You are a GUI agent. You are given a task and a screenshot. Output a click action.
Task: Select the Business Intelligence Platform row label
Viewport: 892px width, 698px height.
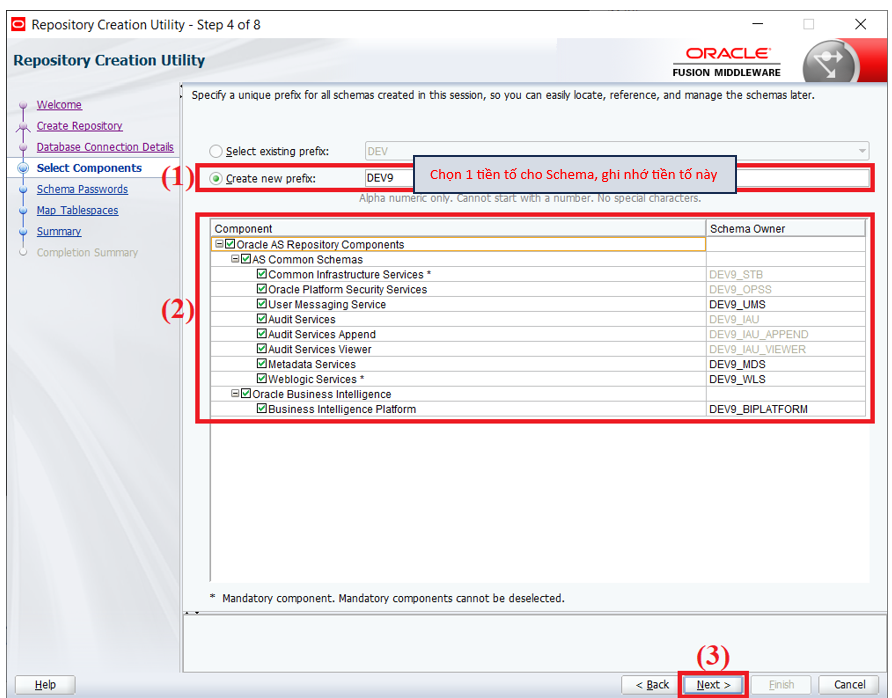tap(342, 409)
